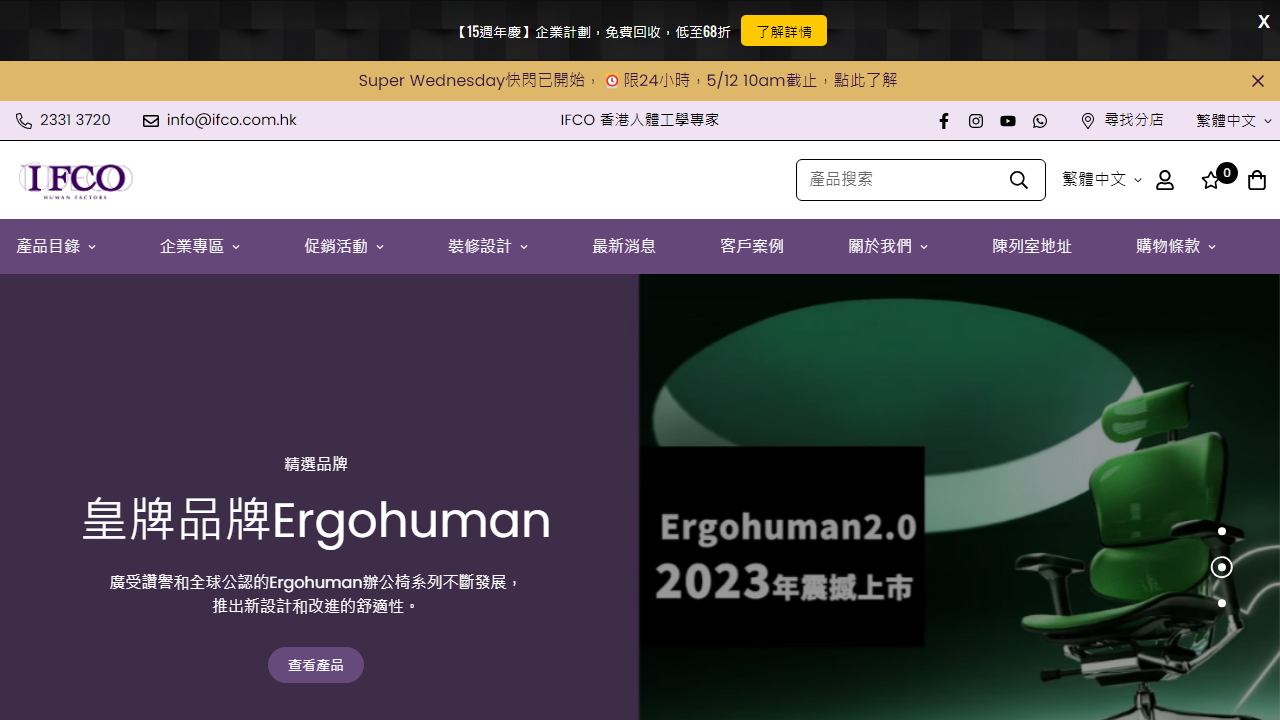Click the info@ifco.com.hk email link

pos(232,120)
